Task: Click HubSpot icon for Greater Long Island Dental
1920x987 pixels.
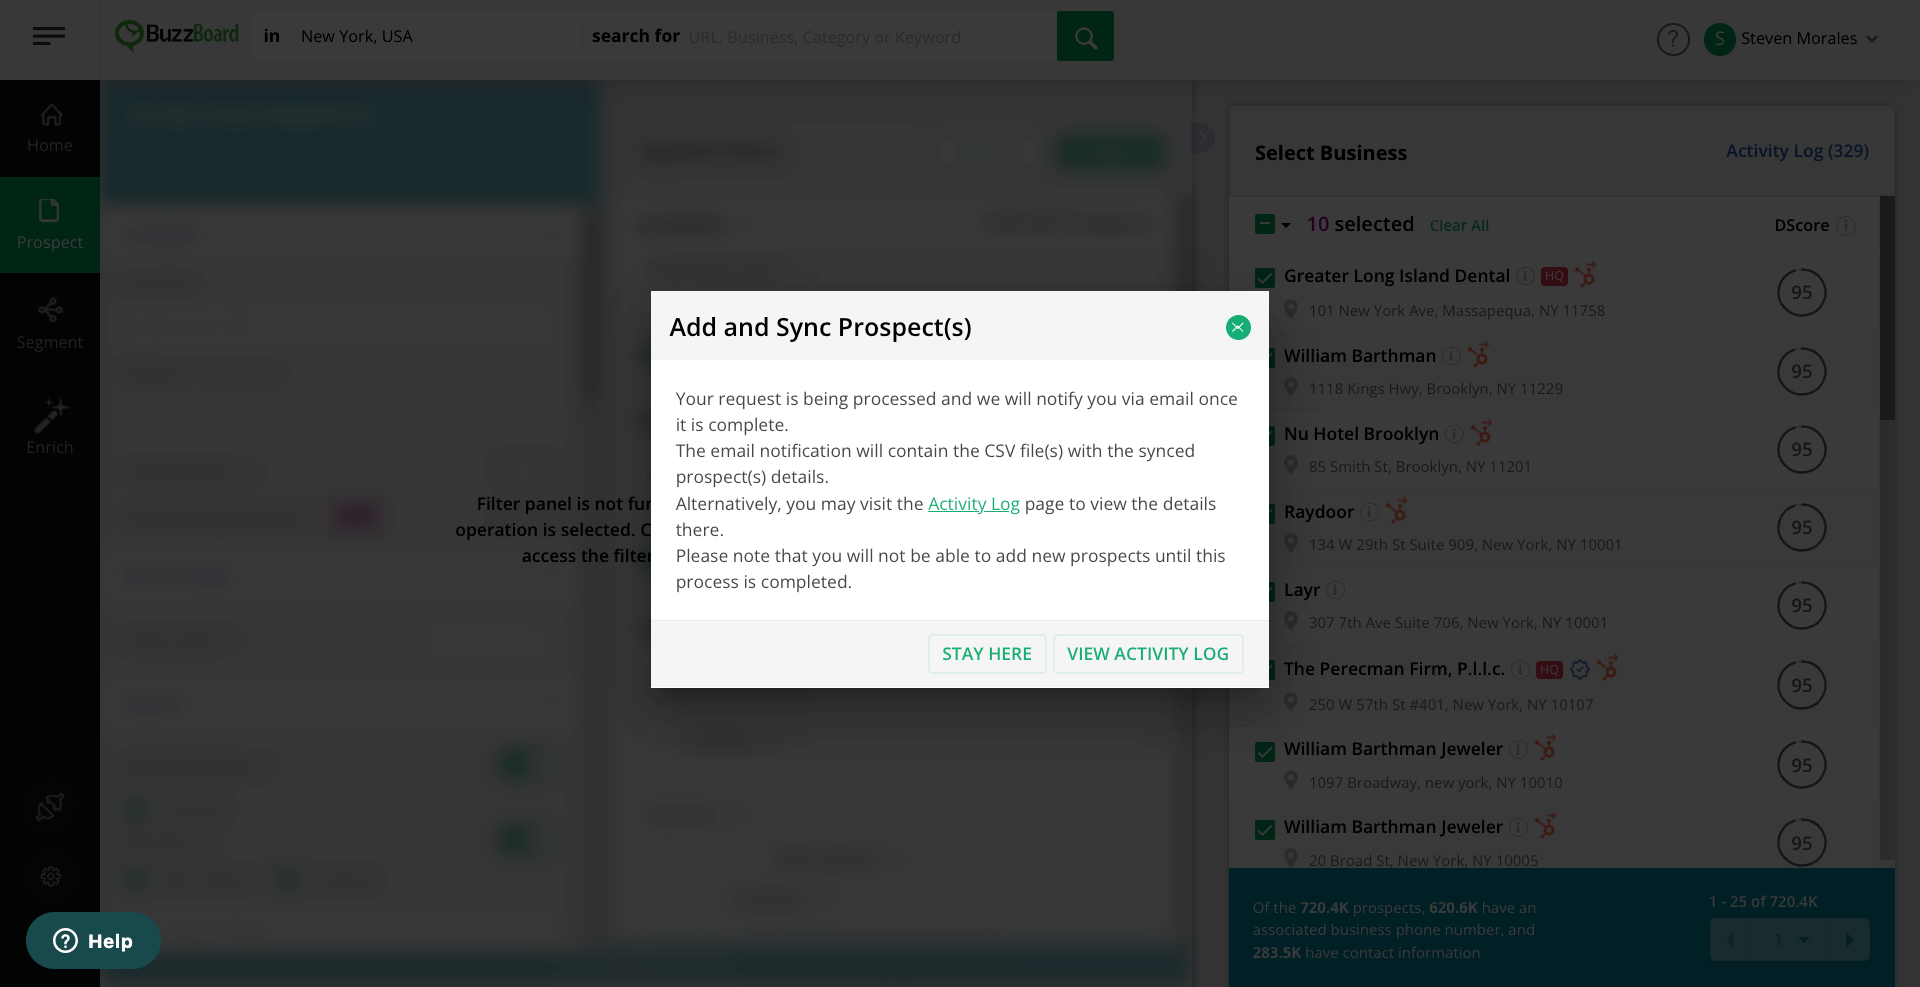Action: (x=1586, y=274)
